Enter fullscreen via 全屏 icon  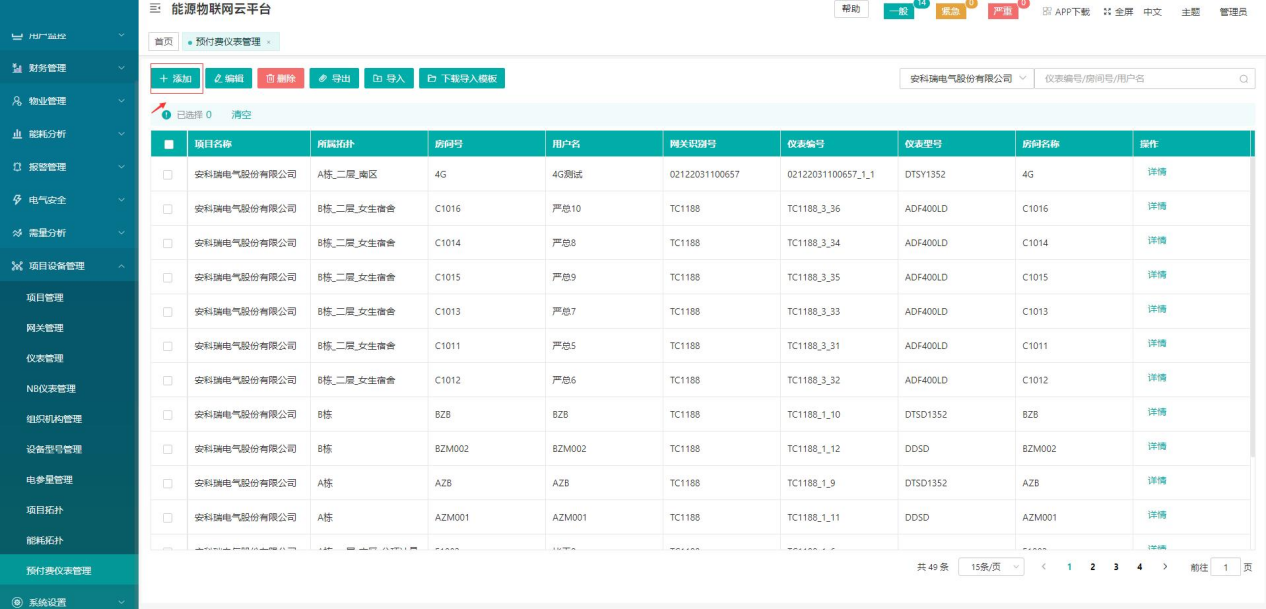[1107, 12]
